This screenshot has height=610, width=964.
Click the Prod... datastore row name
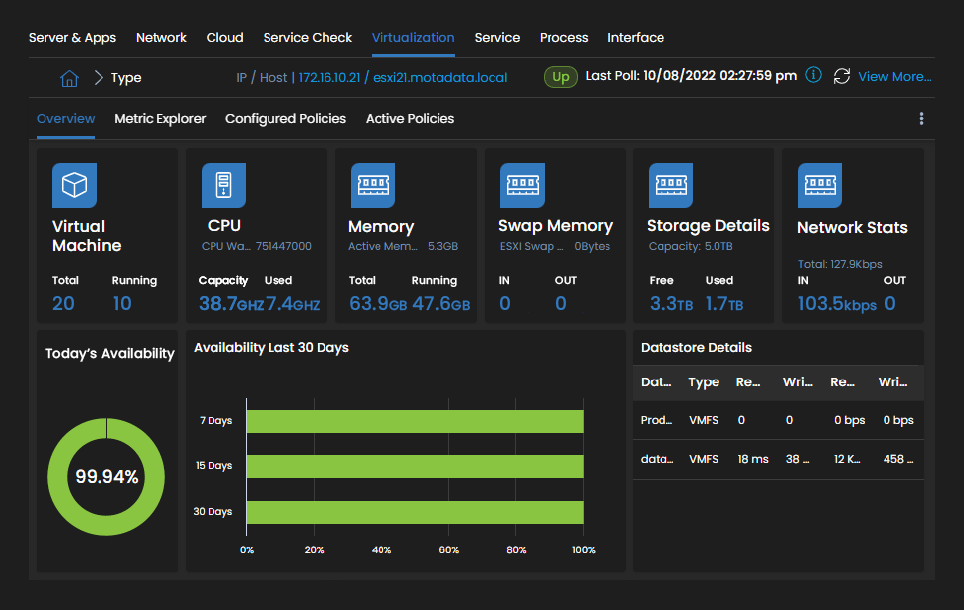tap(657, 420)
